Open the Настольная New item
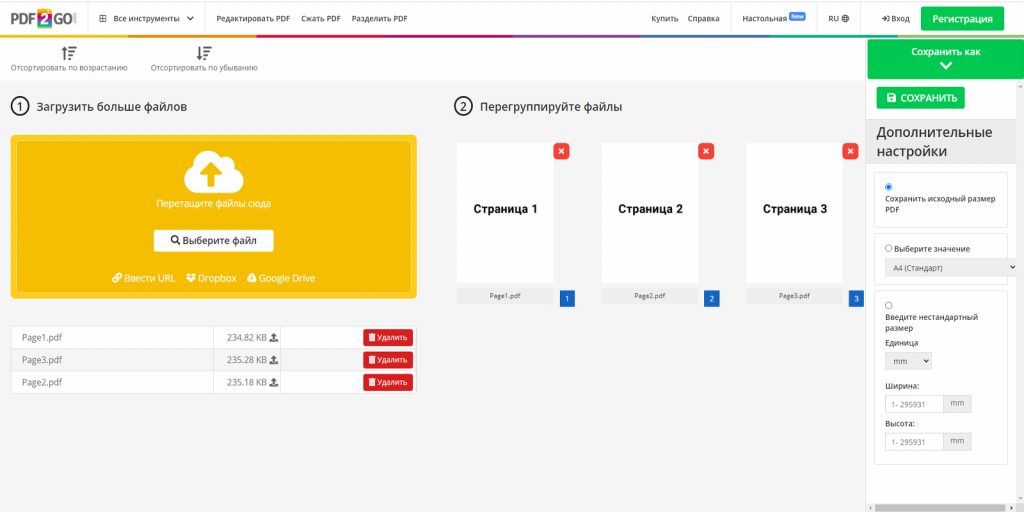Screen dimensions: 1024x512 [774, 18]
